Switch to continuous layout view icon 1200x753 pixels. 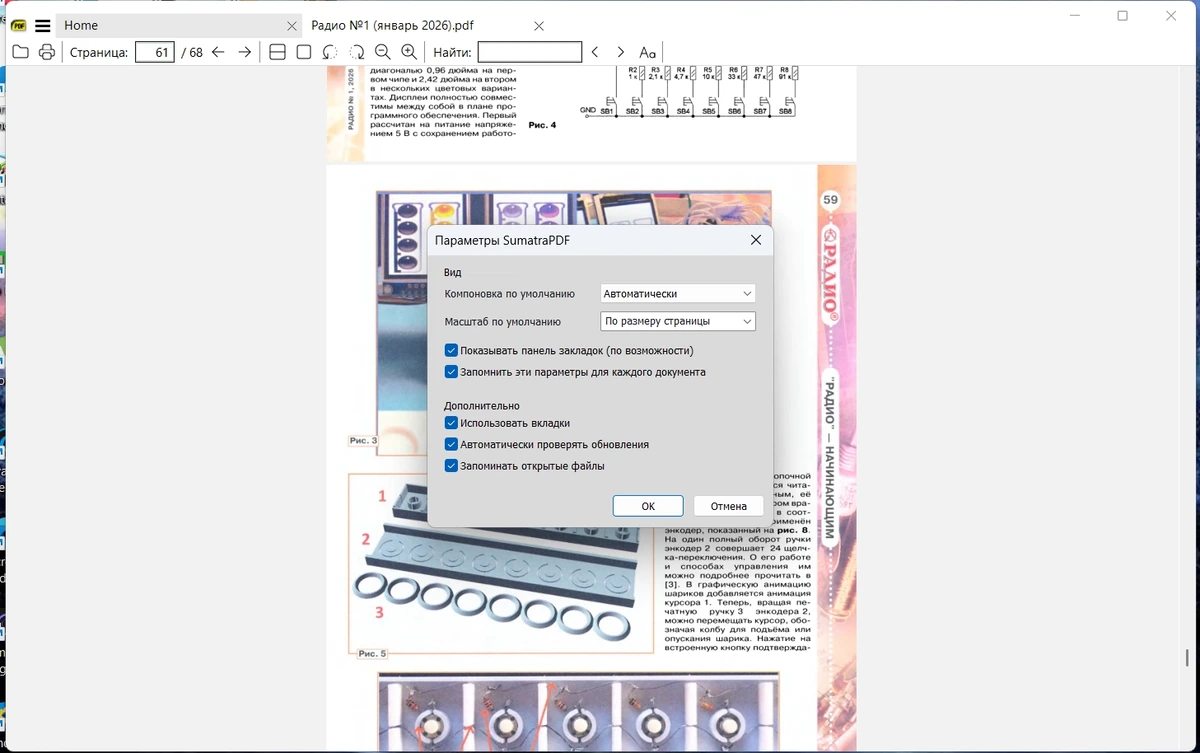(x=278, y=52)
